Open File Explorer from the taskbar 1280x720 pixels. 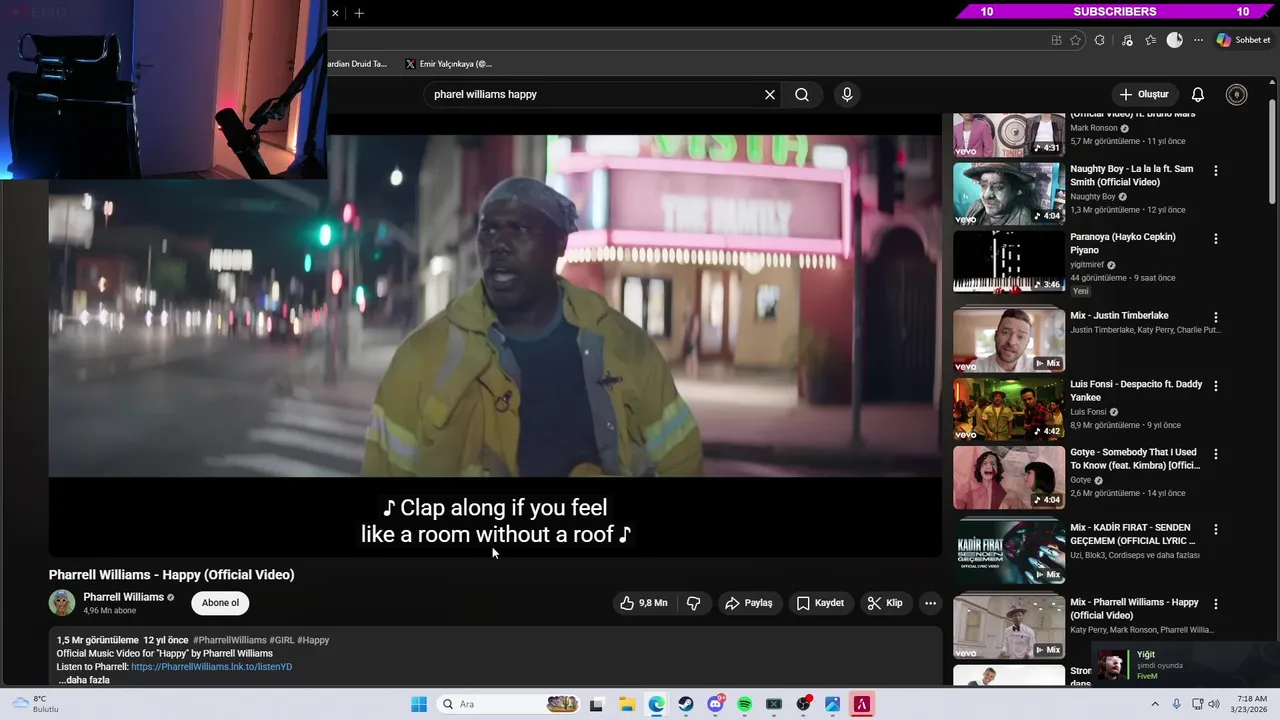[627, 704]
